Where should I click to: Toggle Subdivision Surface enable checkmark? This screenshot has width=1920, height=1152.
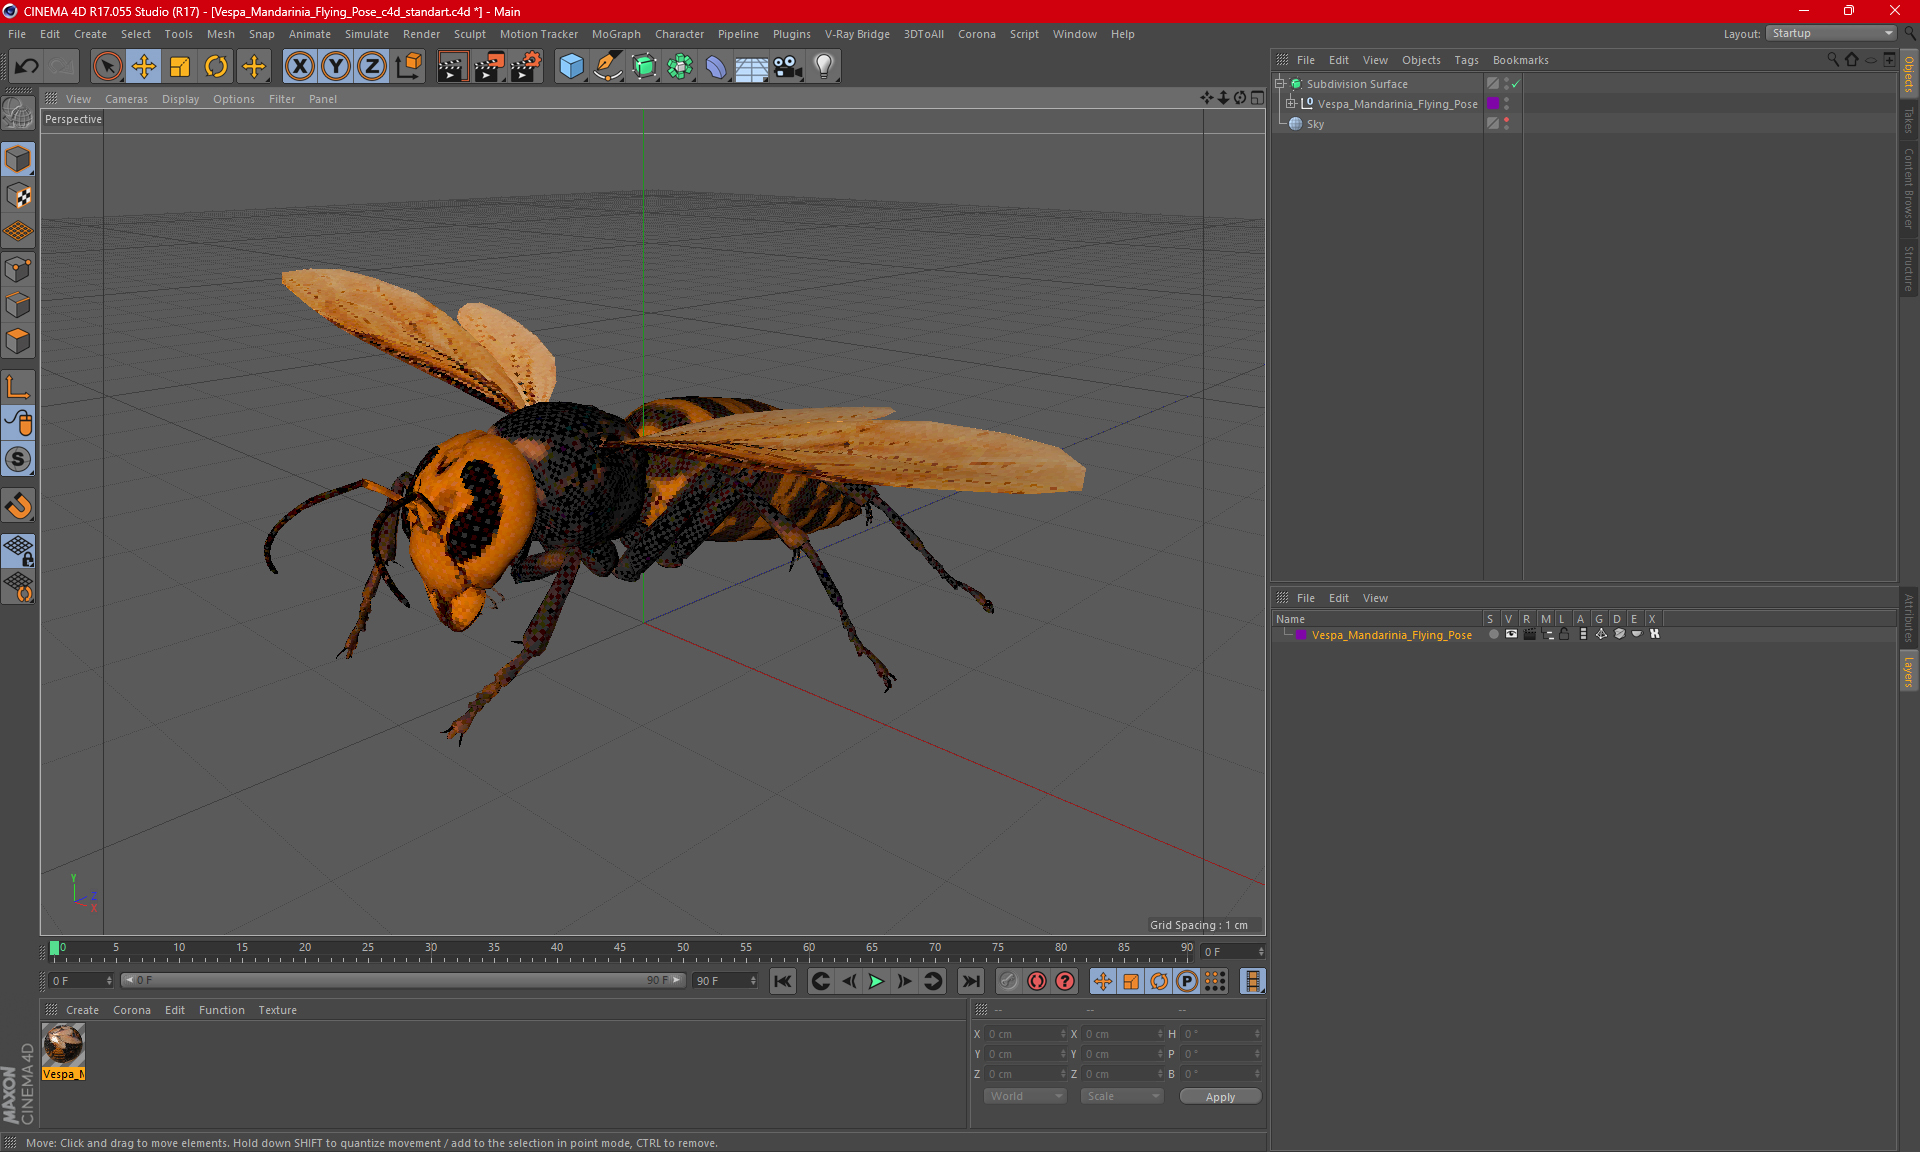[x=1516, y=84]
